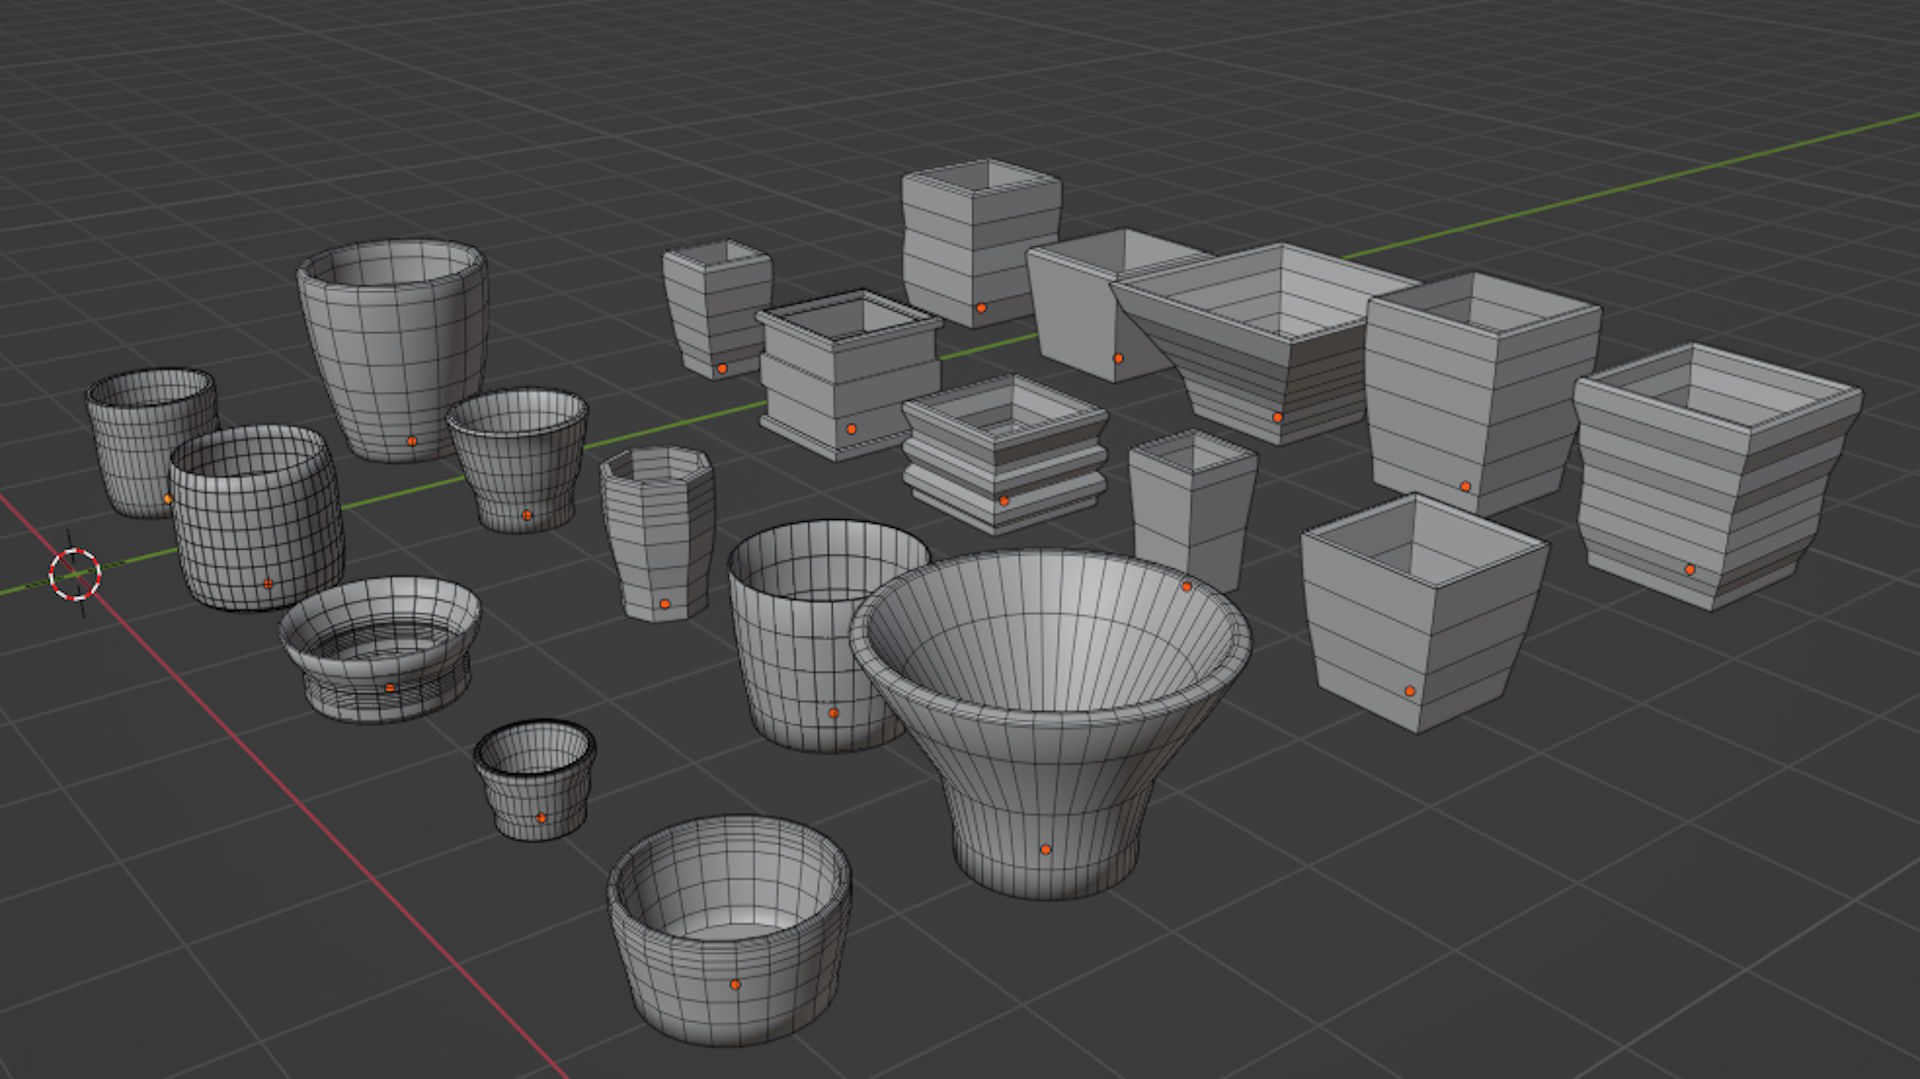This screenshot has height=1079, width=1920.
Task: Click the red-white 3D cursor circle
Action: tap(75, 574)
